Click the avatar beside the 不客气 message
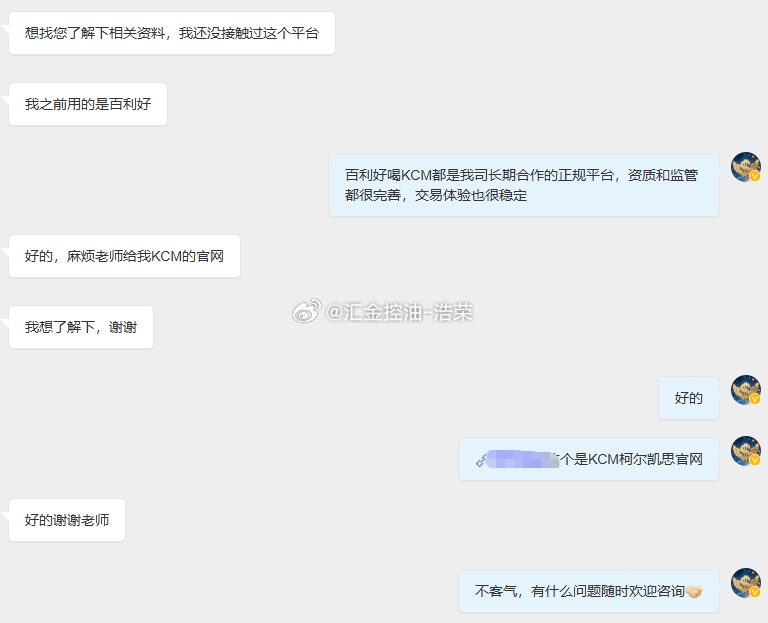The height and width of the screenshot is (623, 768). tap(745, 583)
